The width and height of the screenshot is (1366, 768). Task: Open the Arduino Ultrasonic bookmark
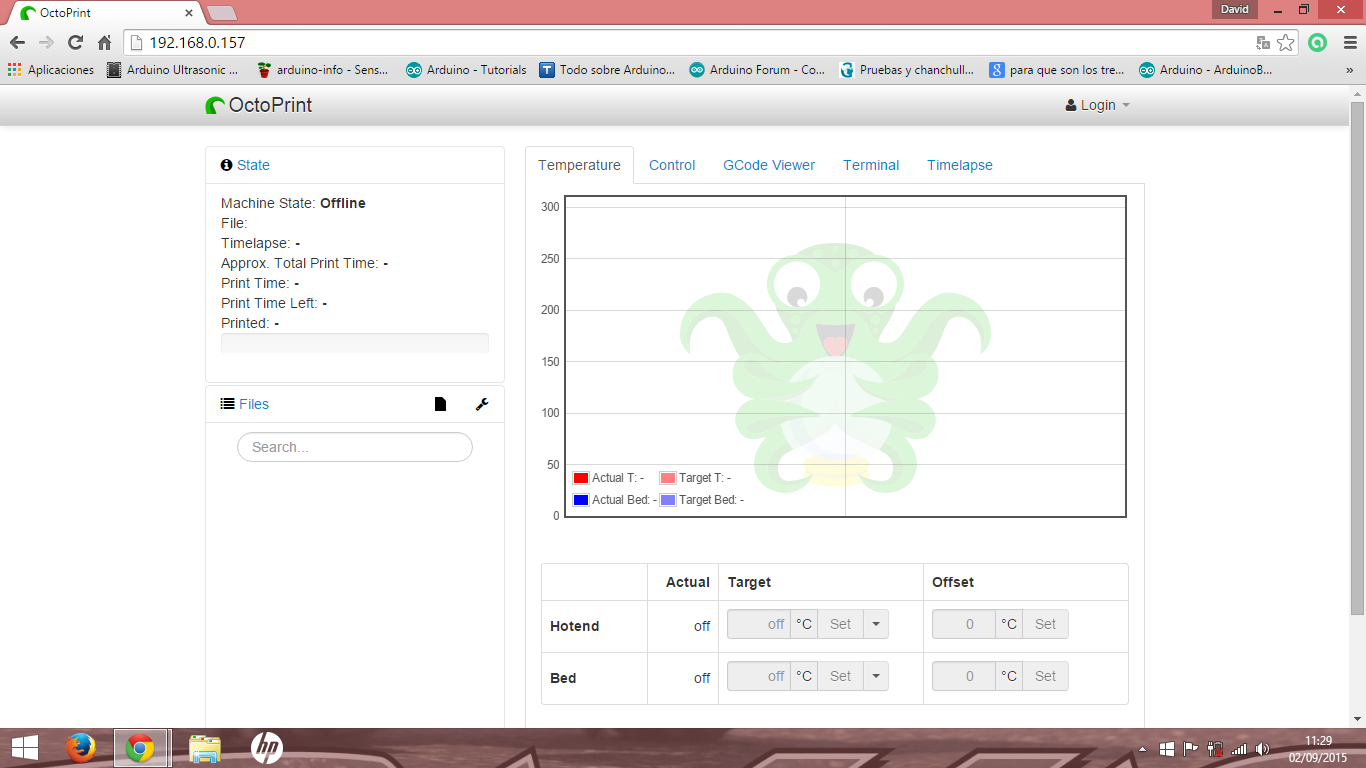coord(173,70)
